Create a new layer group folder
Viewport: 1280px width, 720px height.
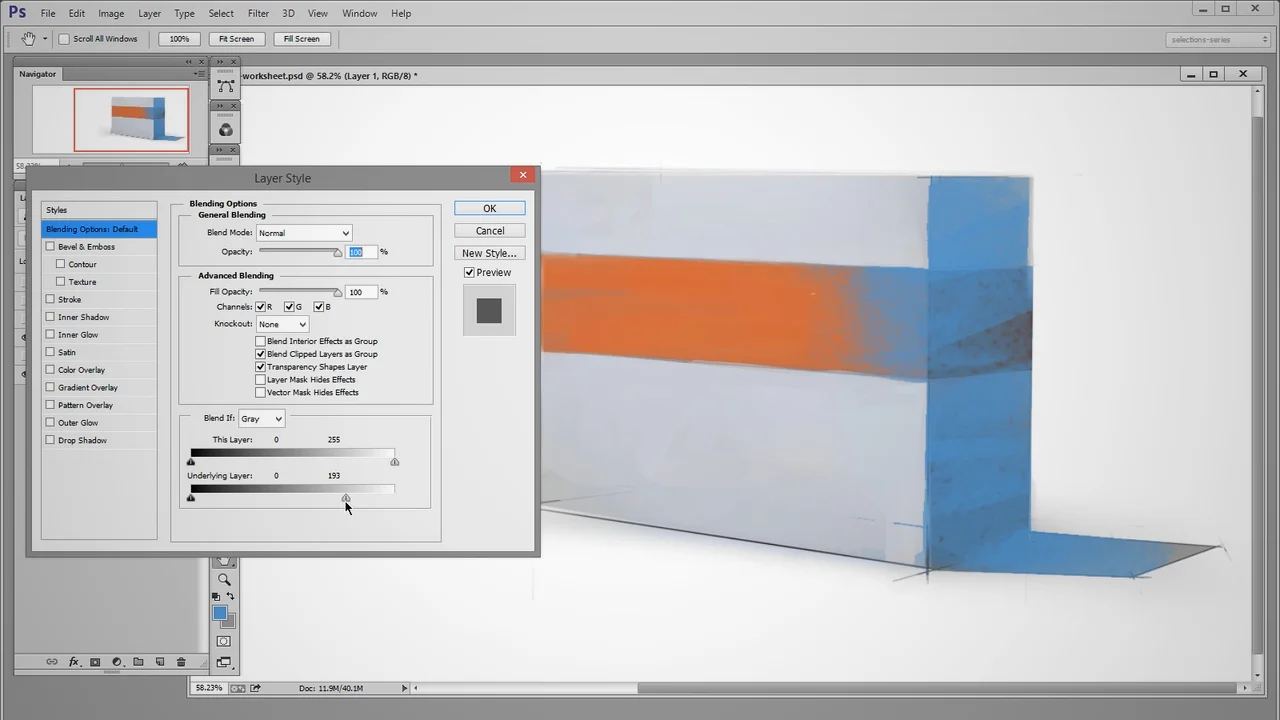[x=138, y=661]
